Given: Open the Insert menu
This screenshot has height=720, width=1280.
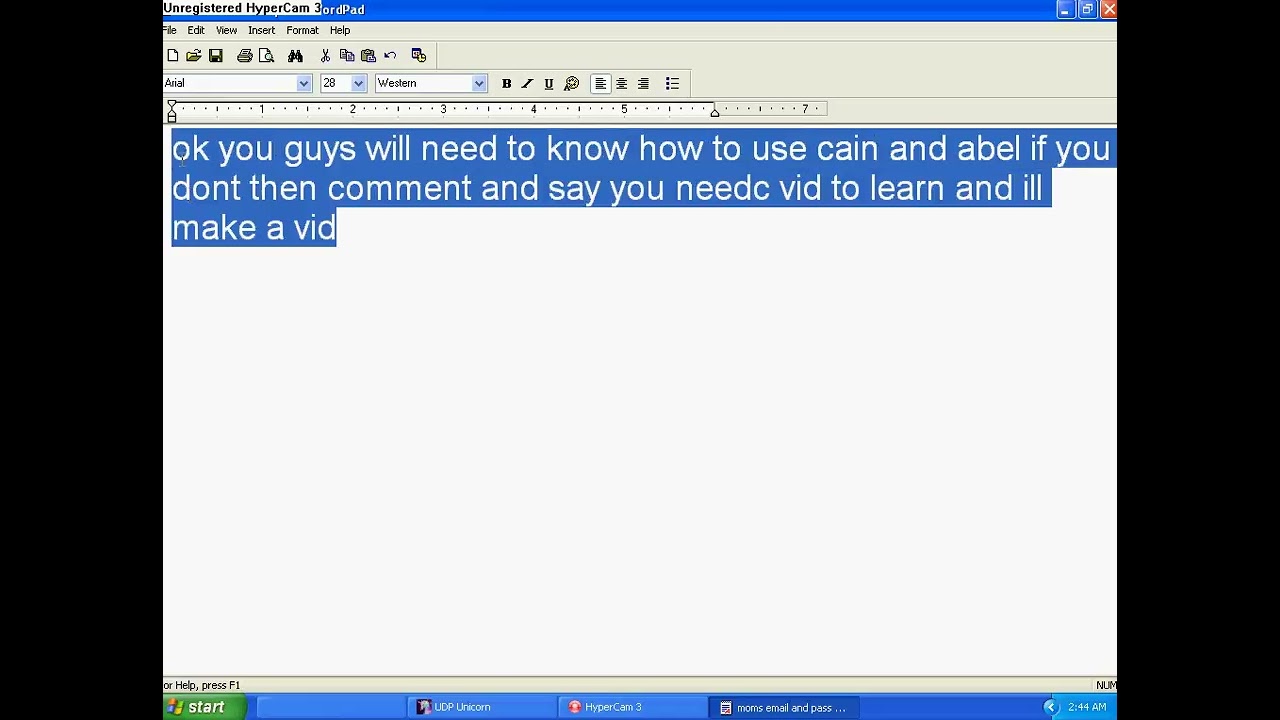Looking at the screenshot, I should click(261, 30).
